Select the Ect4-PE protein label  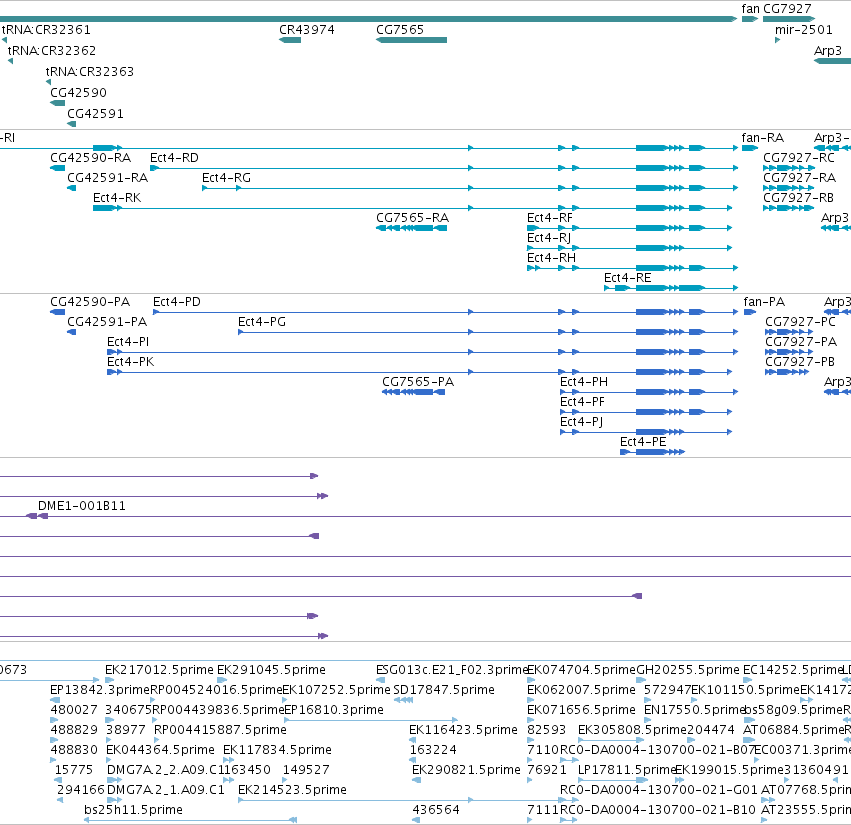(643, 442)
